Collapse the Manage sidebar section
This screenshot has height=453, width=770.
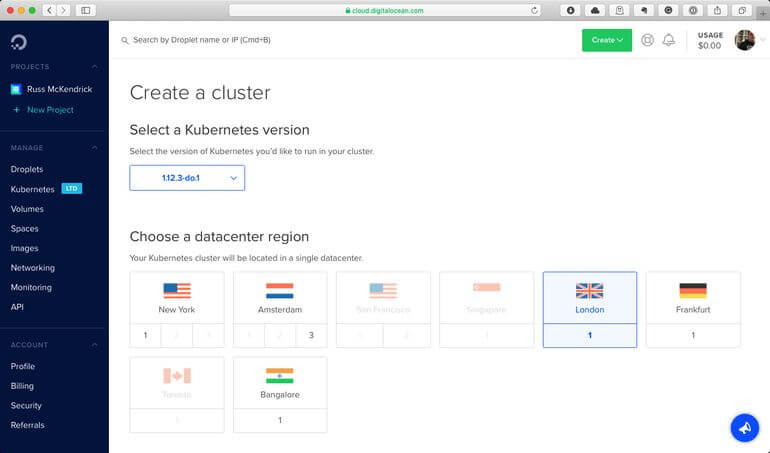click(x=95, y=148)
